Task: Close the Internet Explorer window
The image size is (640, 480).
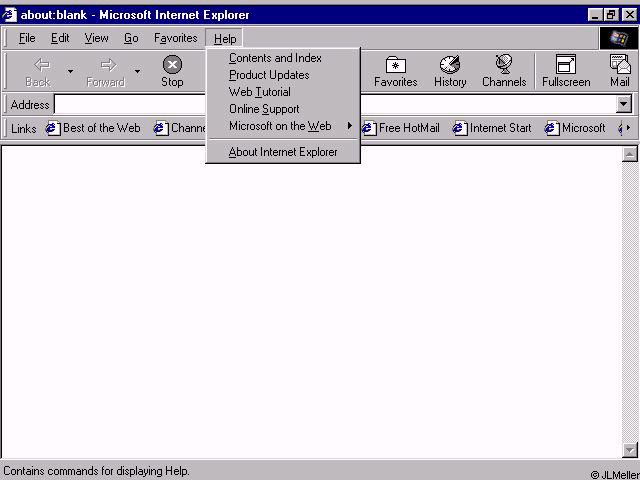Action: [x=629, y=16]
